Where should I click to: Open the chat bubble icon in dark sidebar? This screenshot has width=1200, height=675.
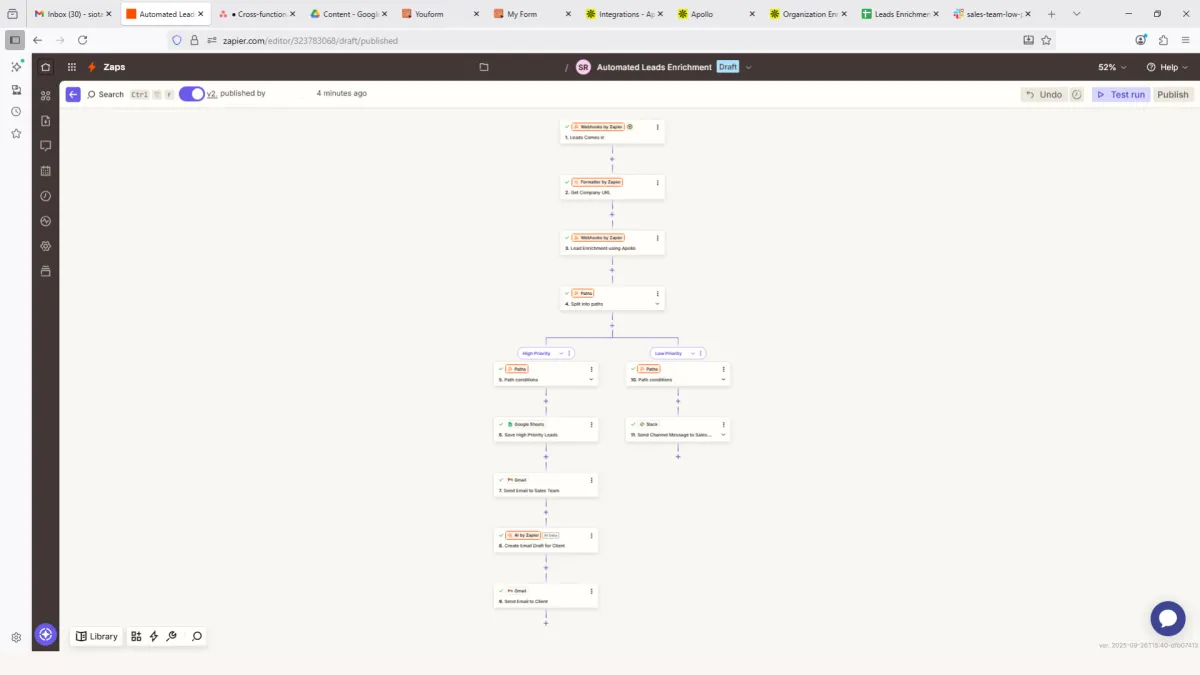click(x=45, y=145)
